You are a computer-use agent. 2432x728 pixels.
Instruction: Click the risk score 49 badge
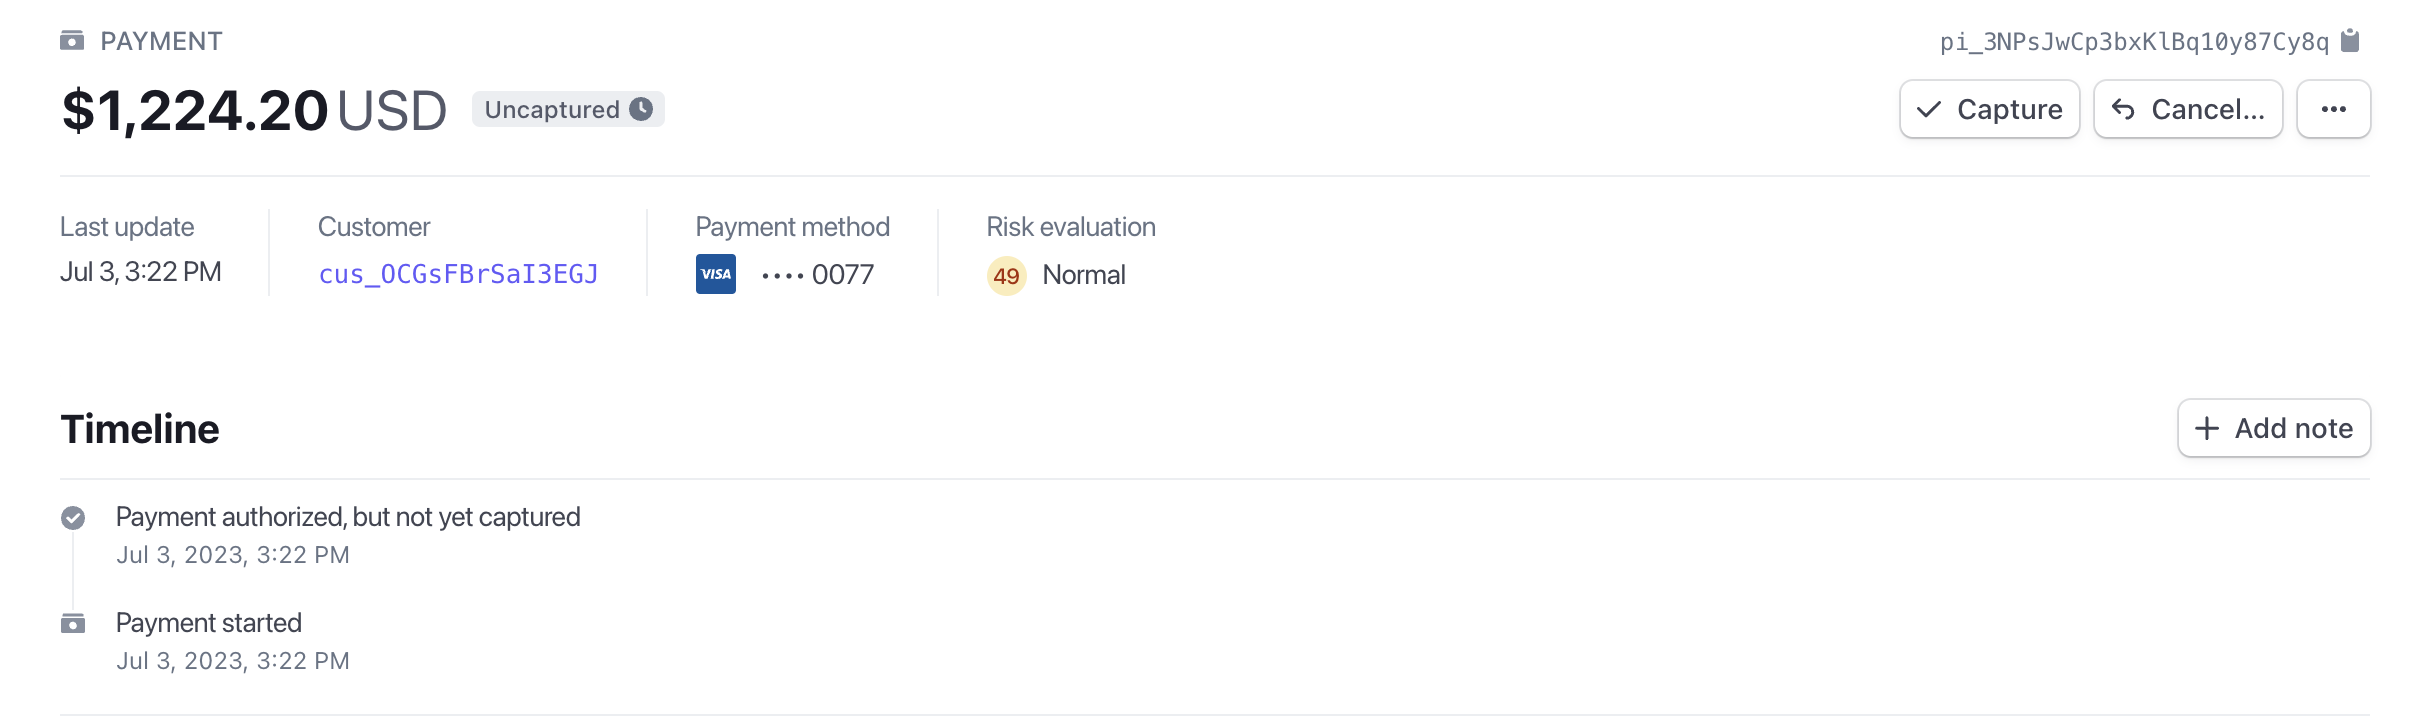click(x=1006, y=275)
